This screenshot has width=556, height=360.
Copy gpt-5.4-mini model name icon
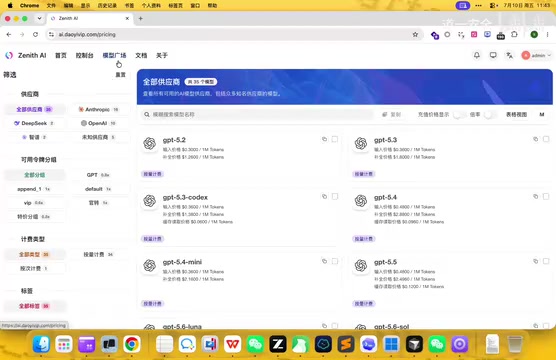[x=324, y=261]
